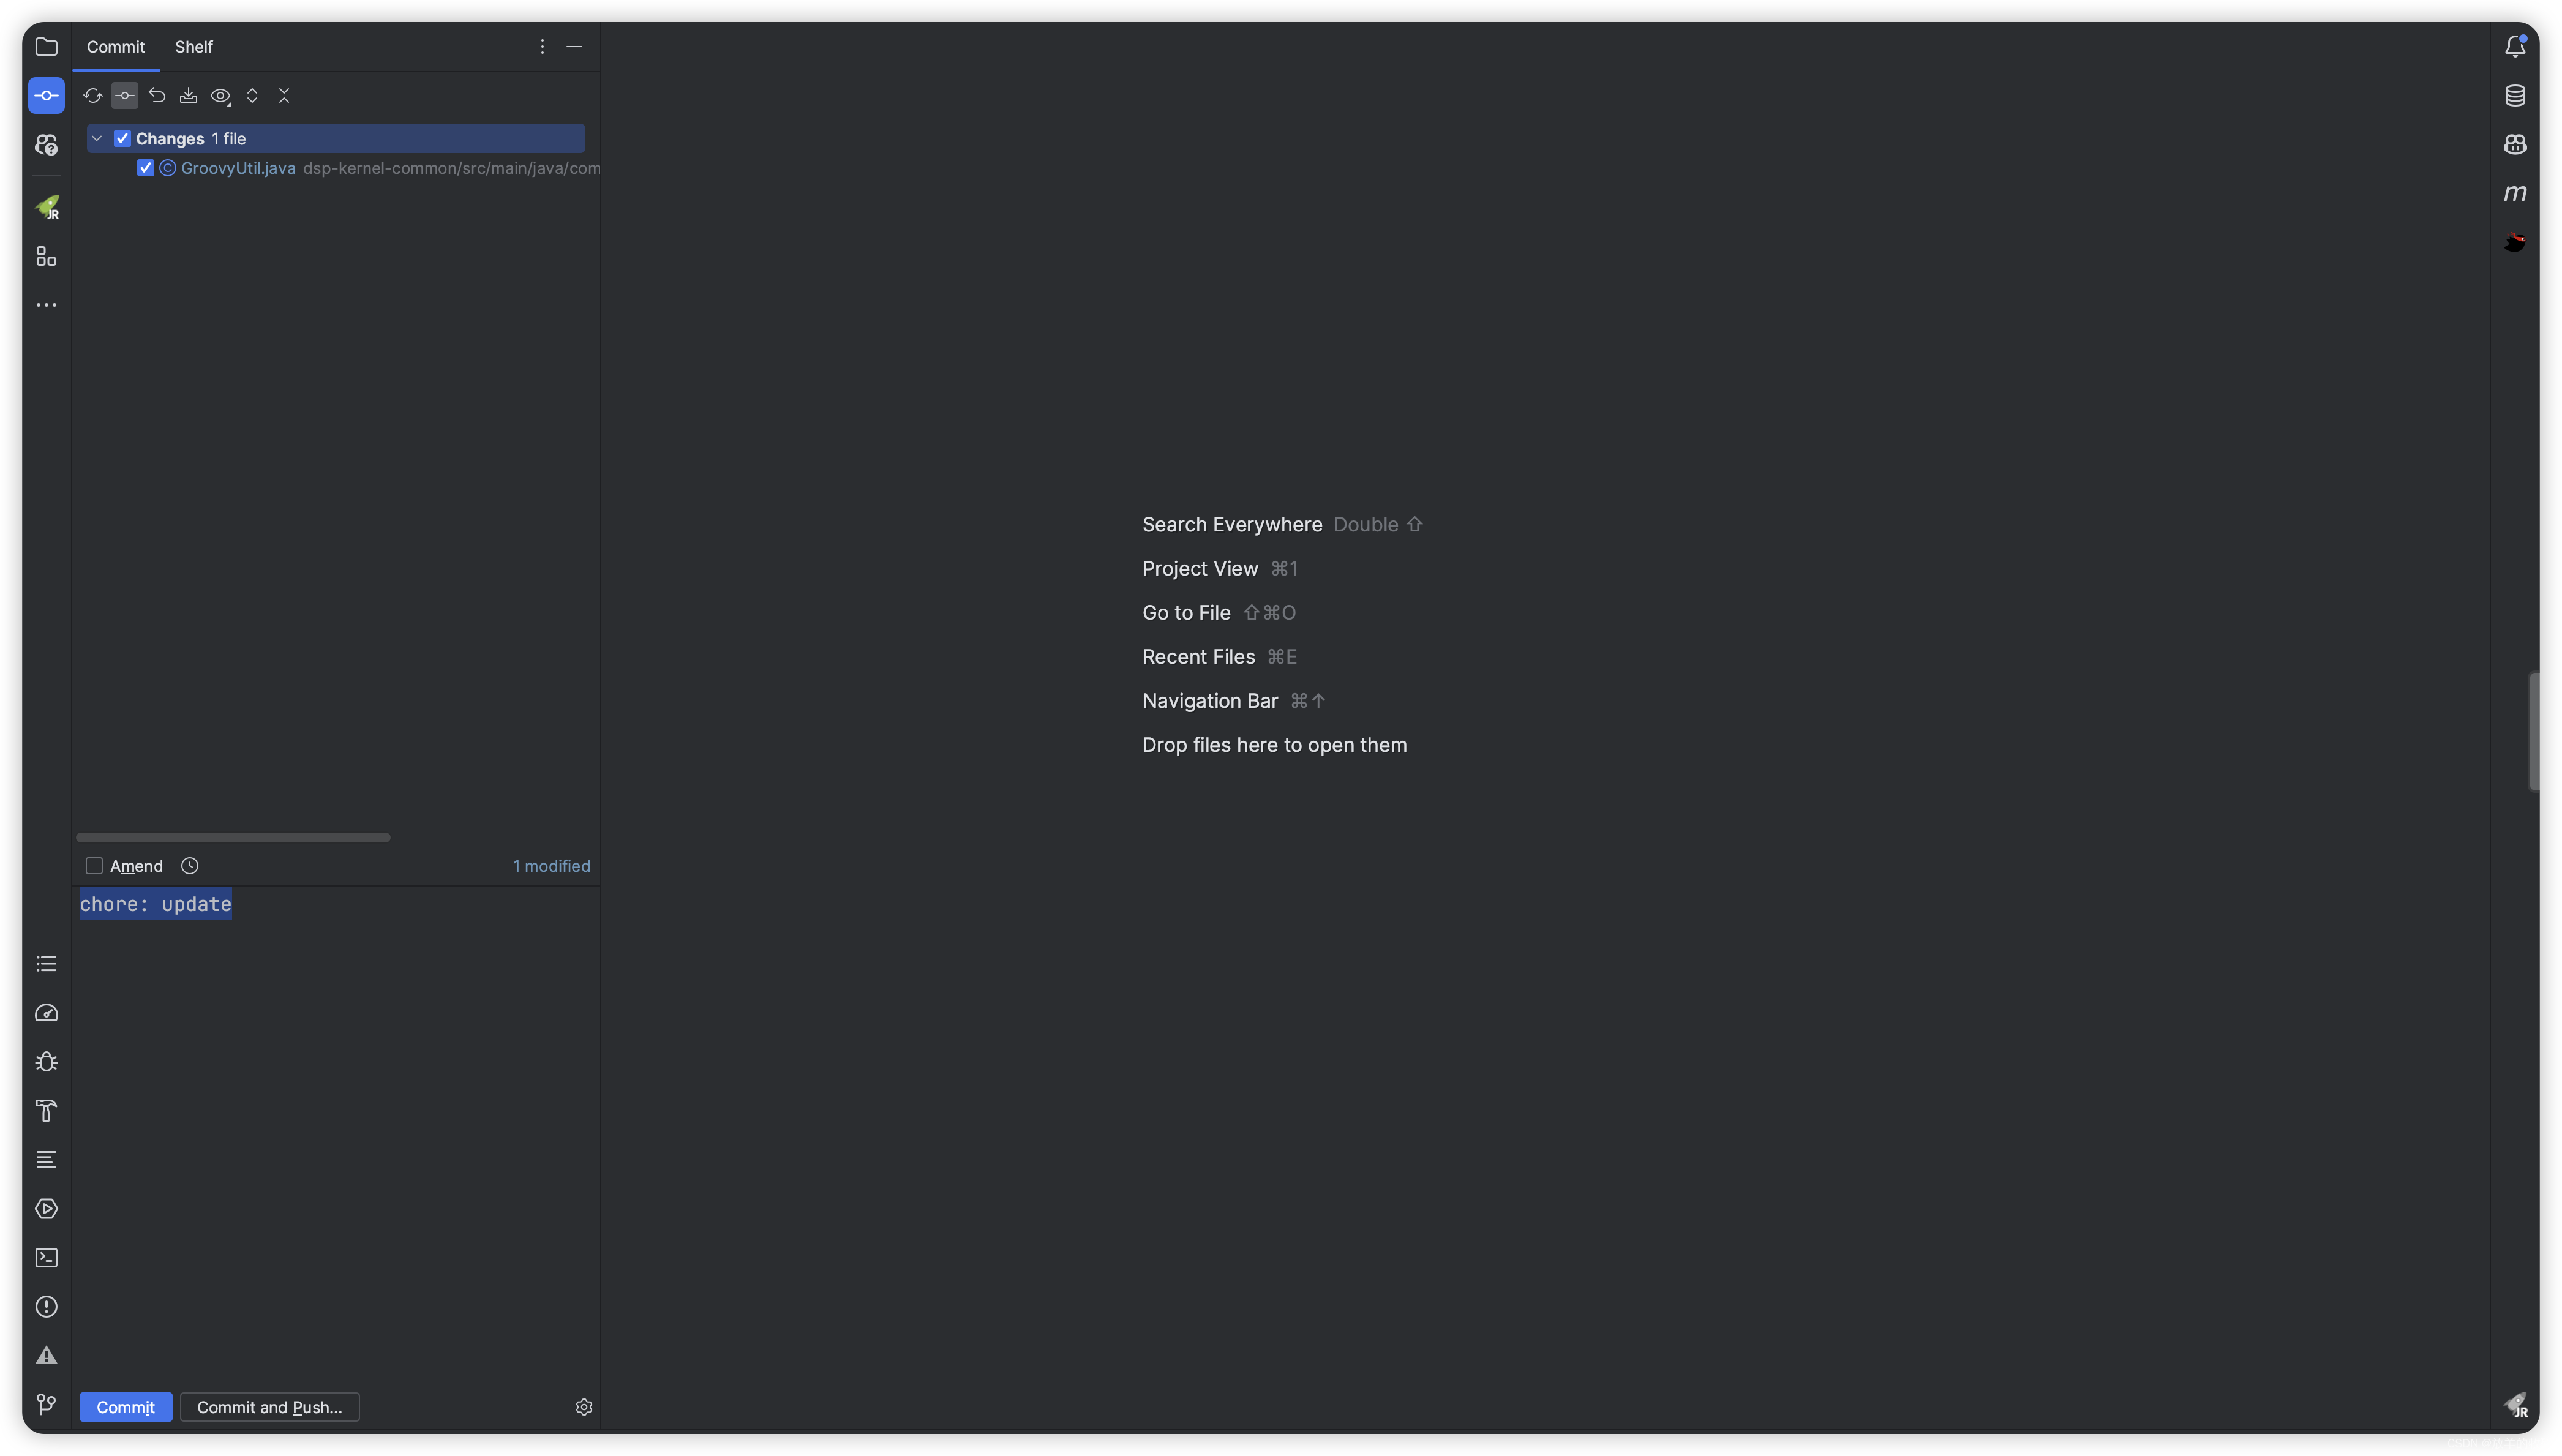
Task: Open the Database tool panel
Action: tap(2515, 95)
